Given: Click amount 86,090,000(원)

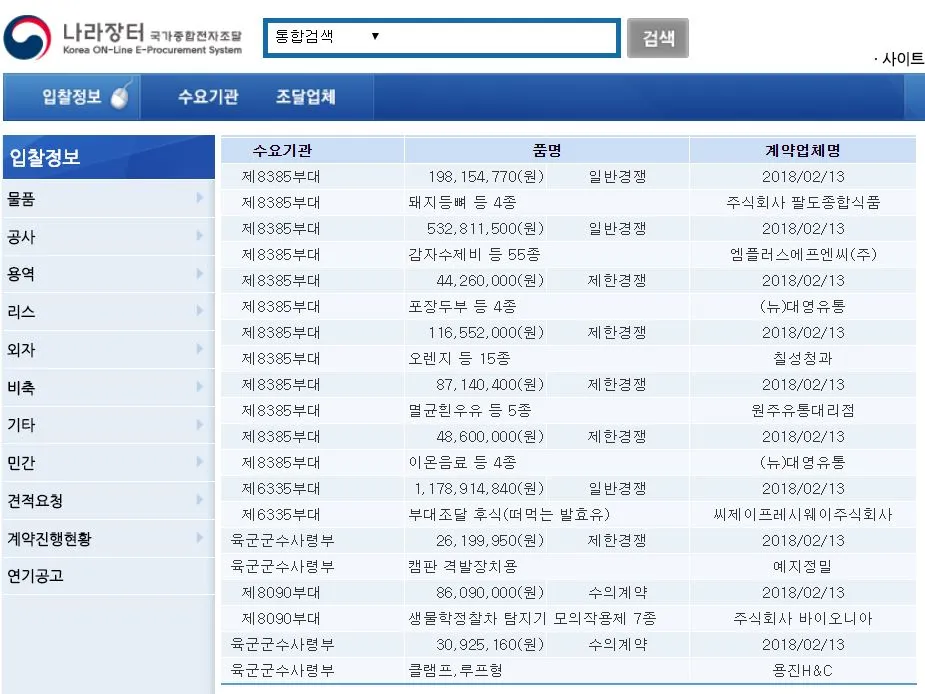Looking at the screenshot, I should pyautogui.click(x=490, y=592).
